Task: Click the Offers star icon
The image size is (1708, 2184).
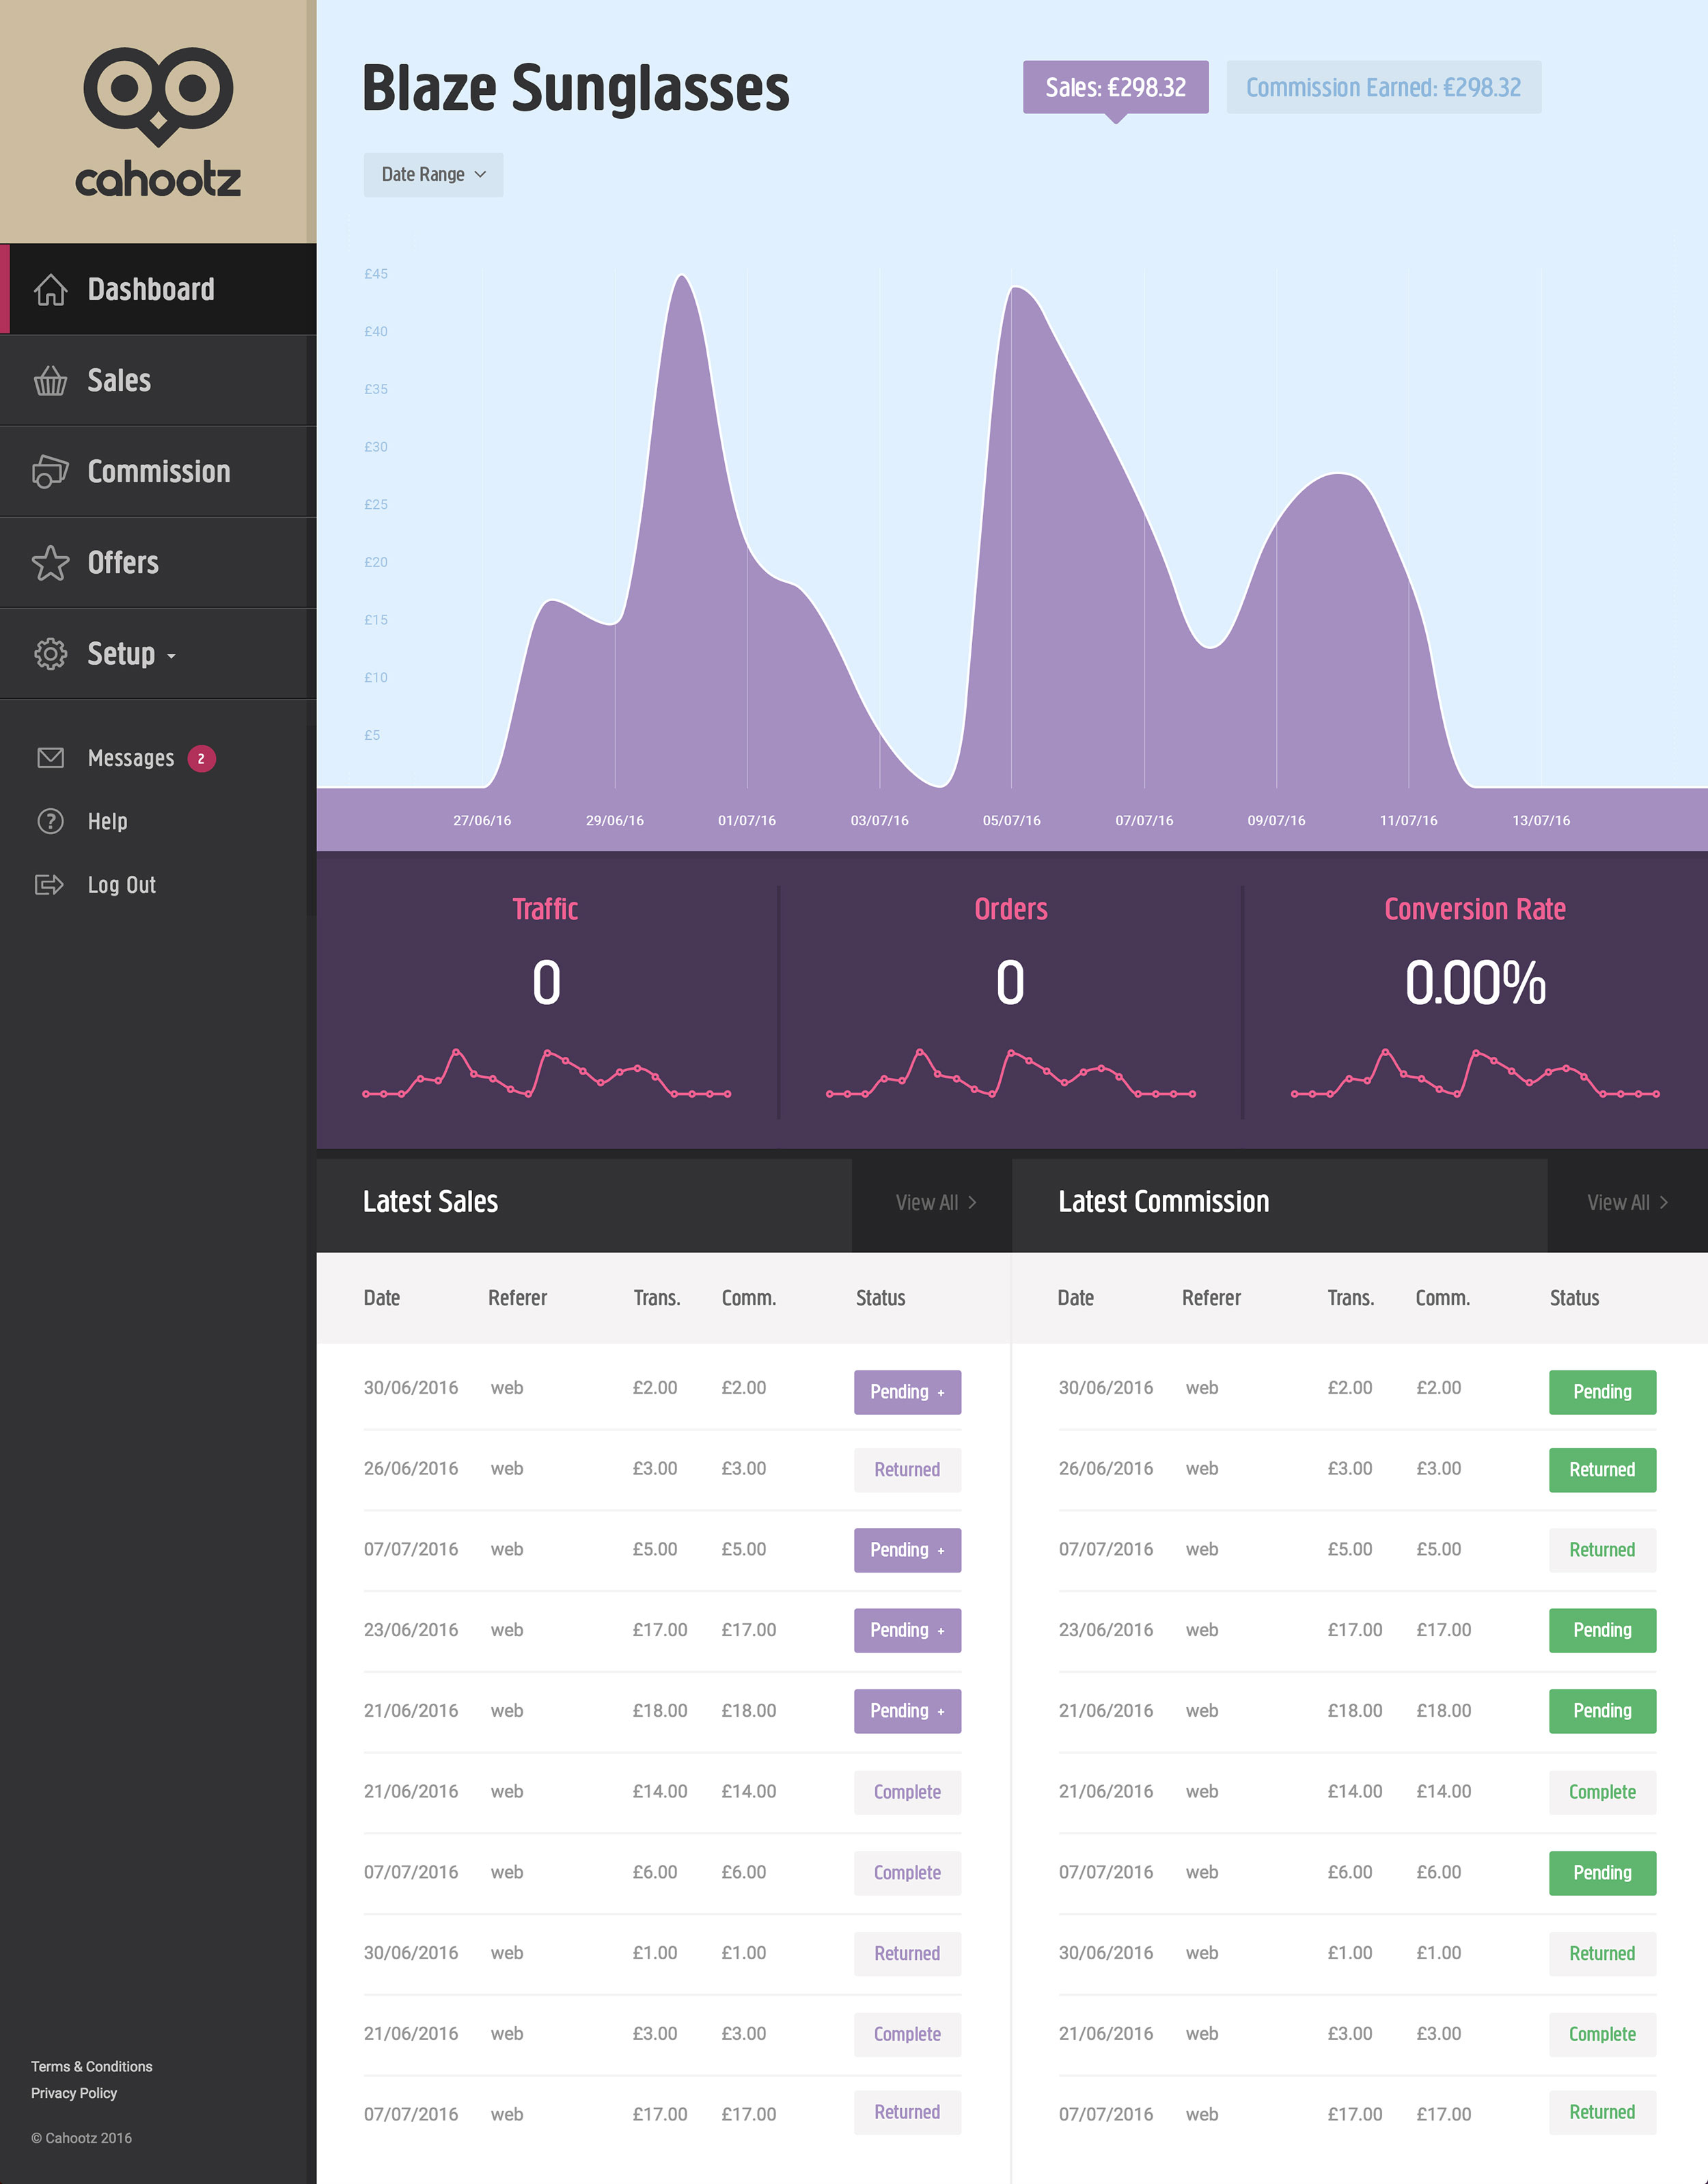Action: pyautogui.click(x=50, y=563)
